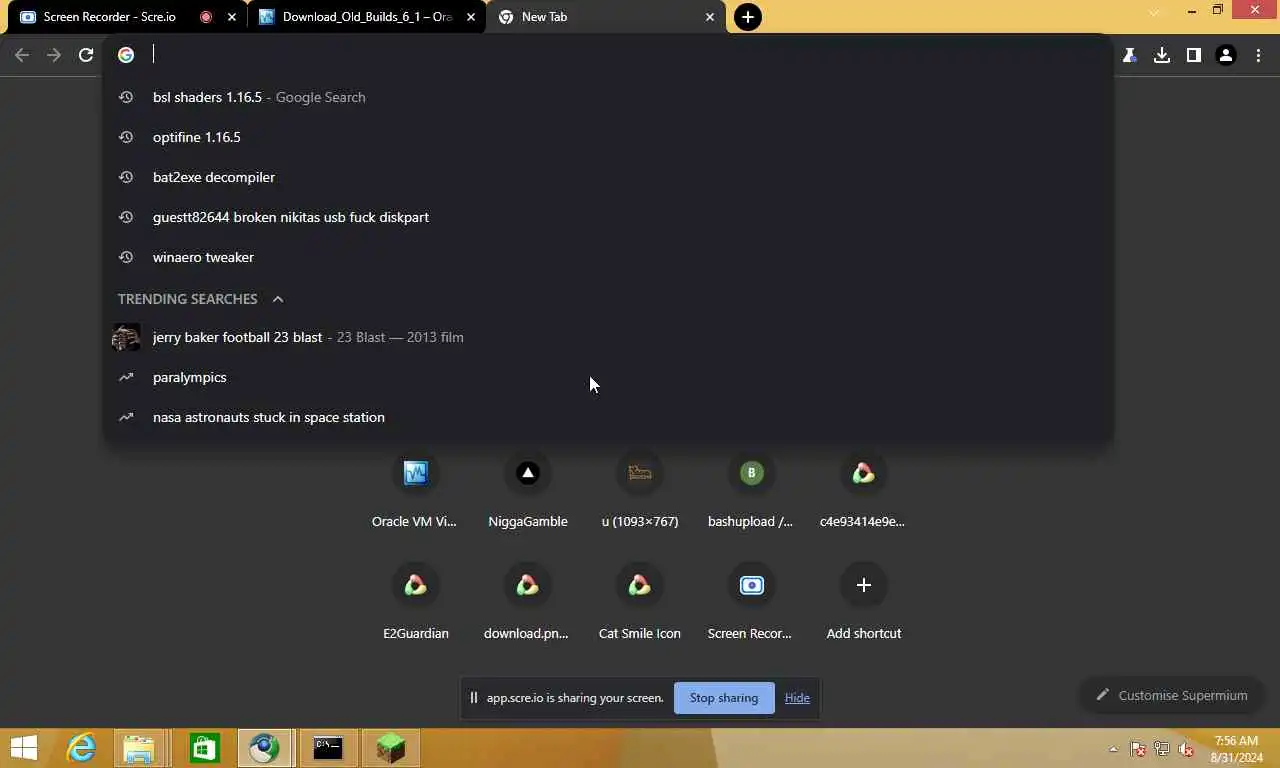
Task: Toggle the side panel icon
Action: point(1193,56)
